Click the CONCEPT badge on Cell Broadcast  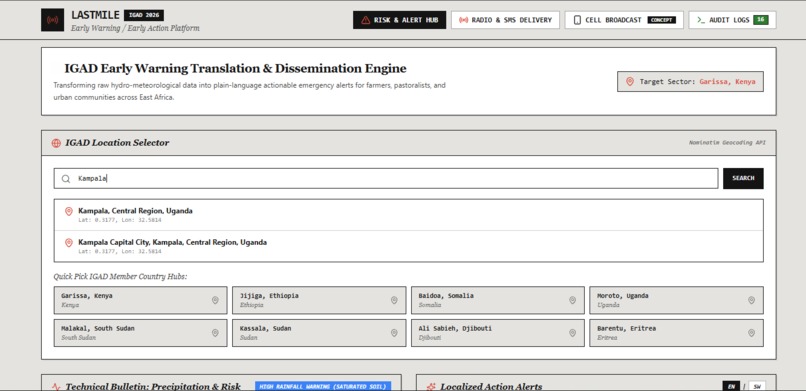click(x=662, y=20)
